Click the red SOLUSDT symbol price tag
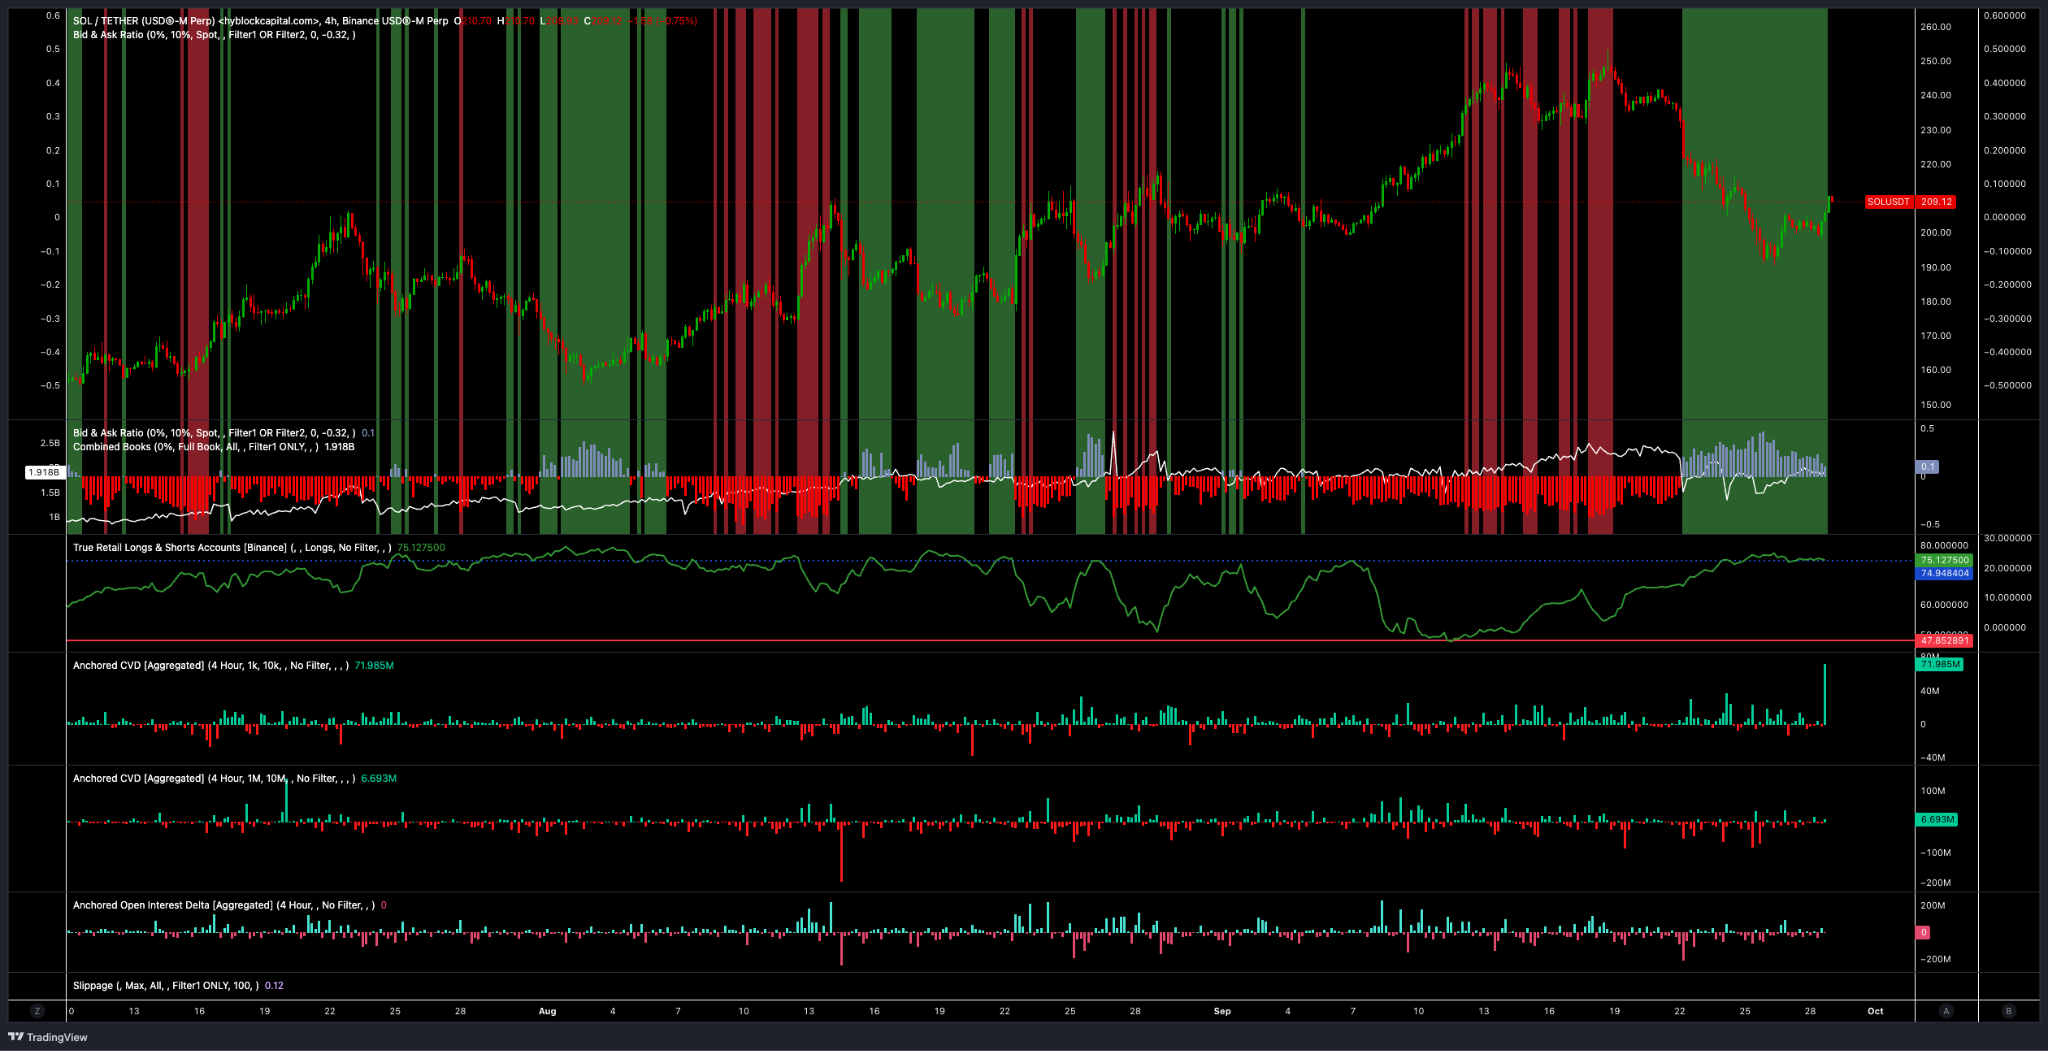Viewport: 2048px width, 1051px height. click(1888, 202)
